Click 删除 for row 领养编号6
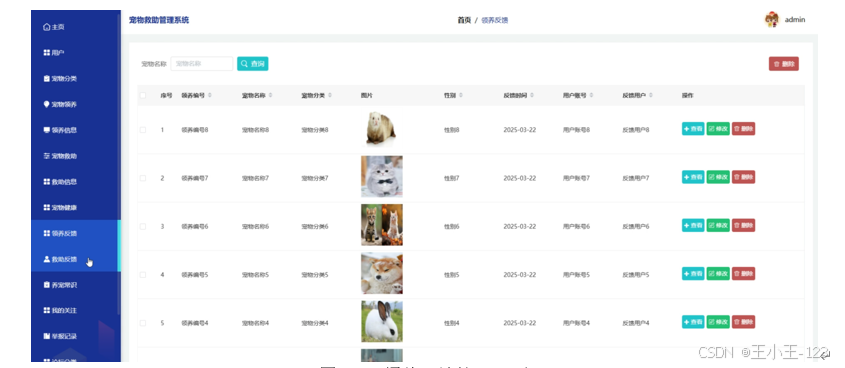The width and height of the screenshot is (845, 368). coord(743,225)
